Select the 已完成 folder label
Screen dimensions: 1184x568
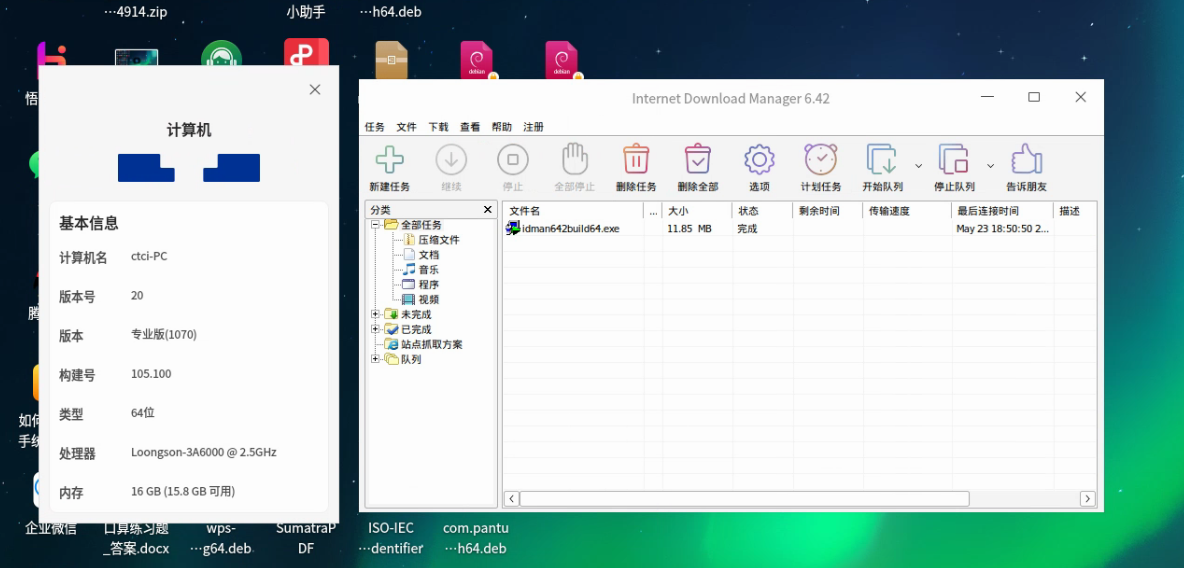(x=416, y=329)
